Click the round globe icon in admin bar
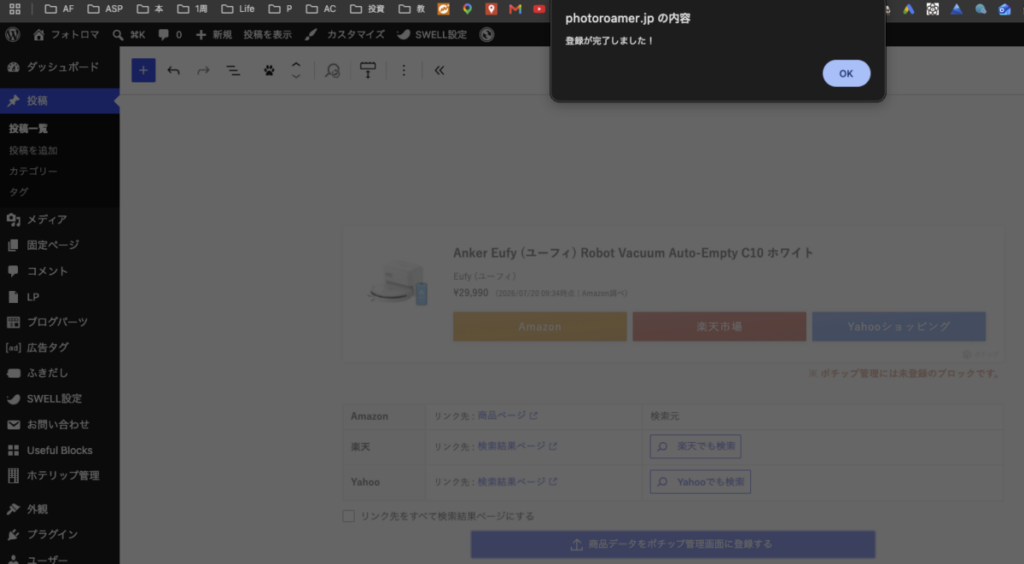 (x=487, y=35)
